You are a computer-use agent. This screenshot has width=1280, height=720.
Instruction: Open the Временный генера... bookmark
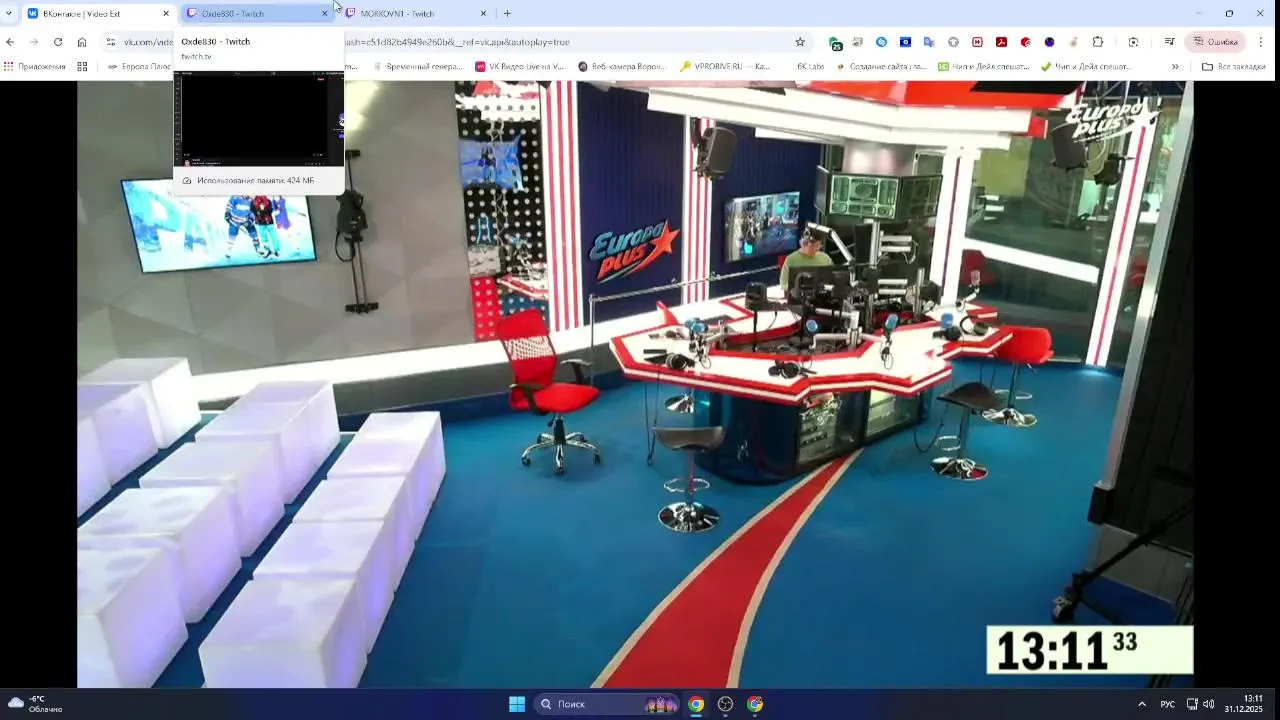click(416, 67)
